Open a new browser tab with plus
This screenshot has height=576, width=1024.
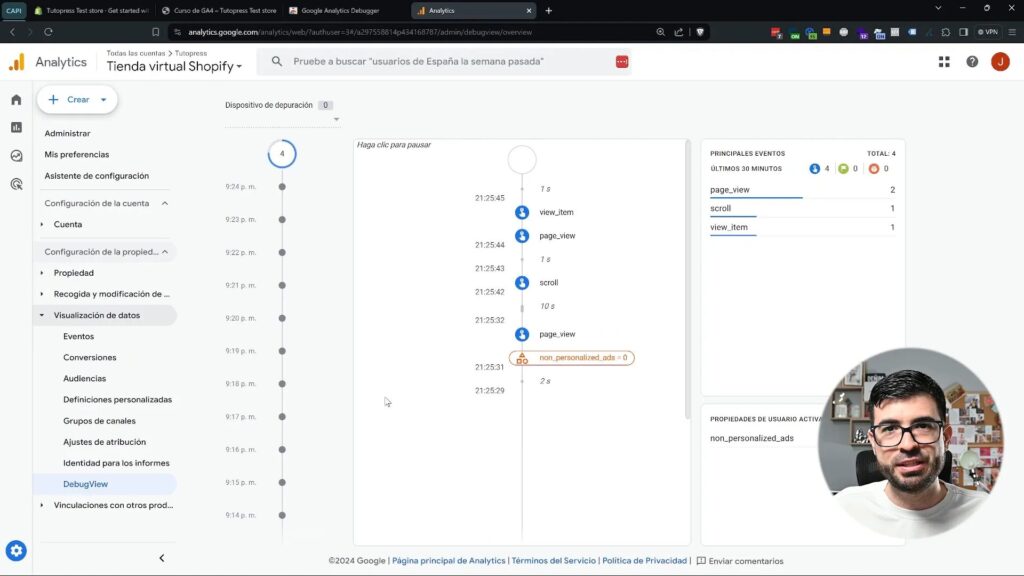tap(549, 10)
